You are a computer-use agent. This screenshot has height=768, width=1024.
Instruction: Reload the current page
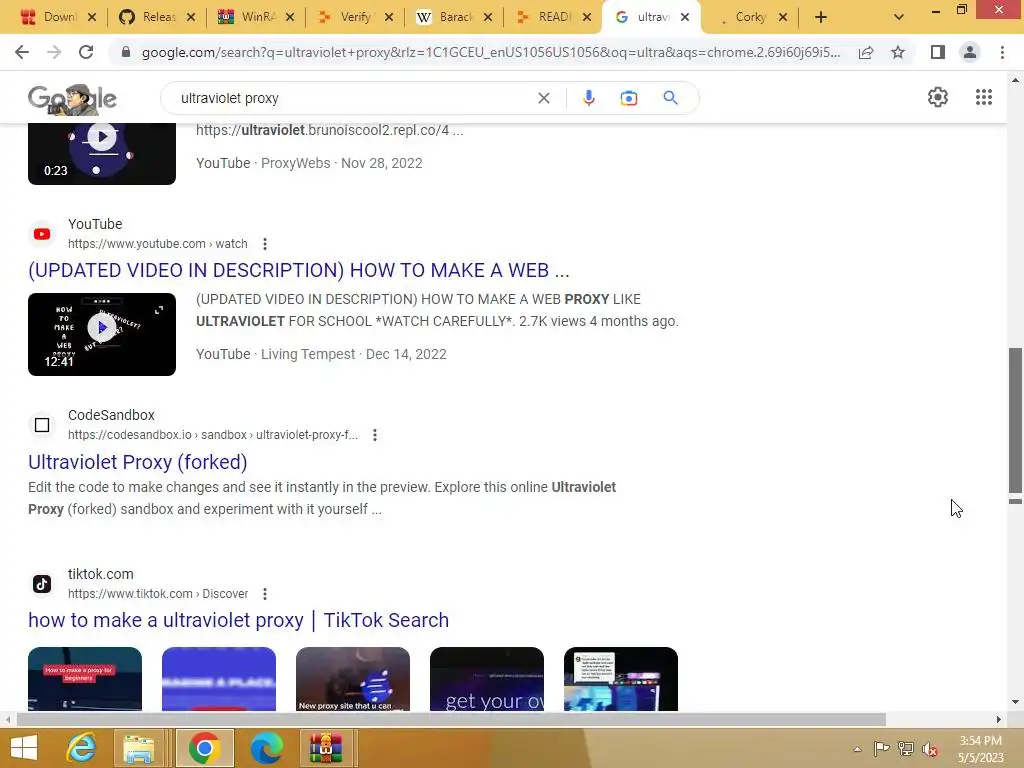[x=86, y=52]
